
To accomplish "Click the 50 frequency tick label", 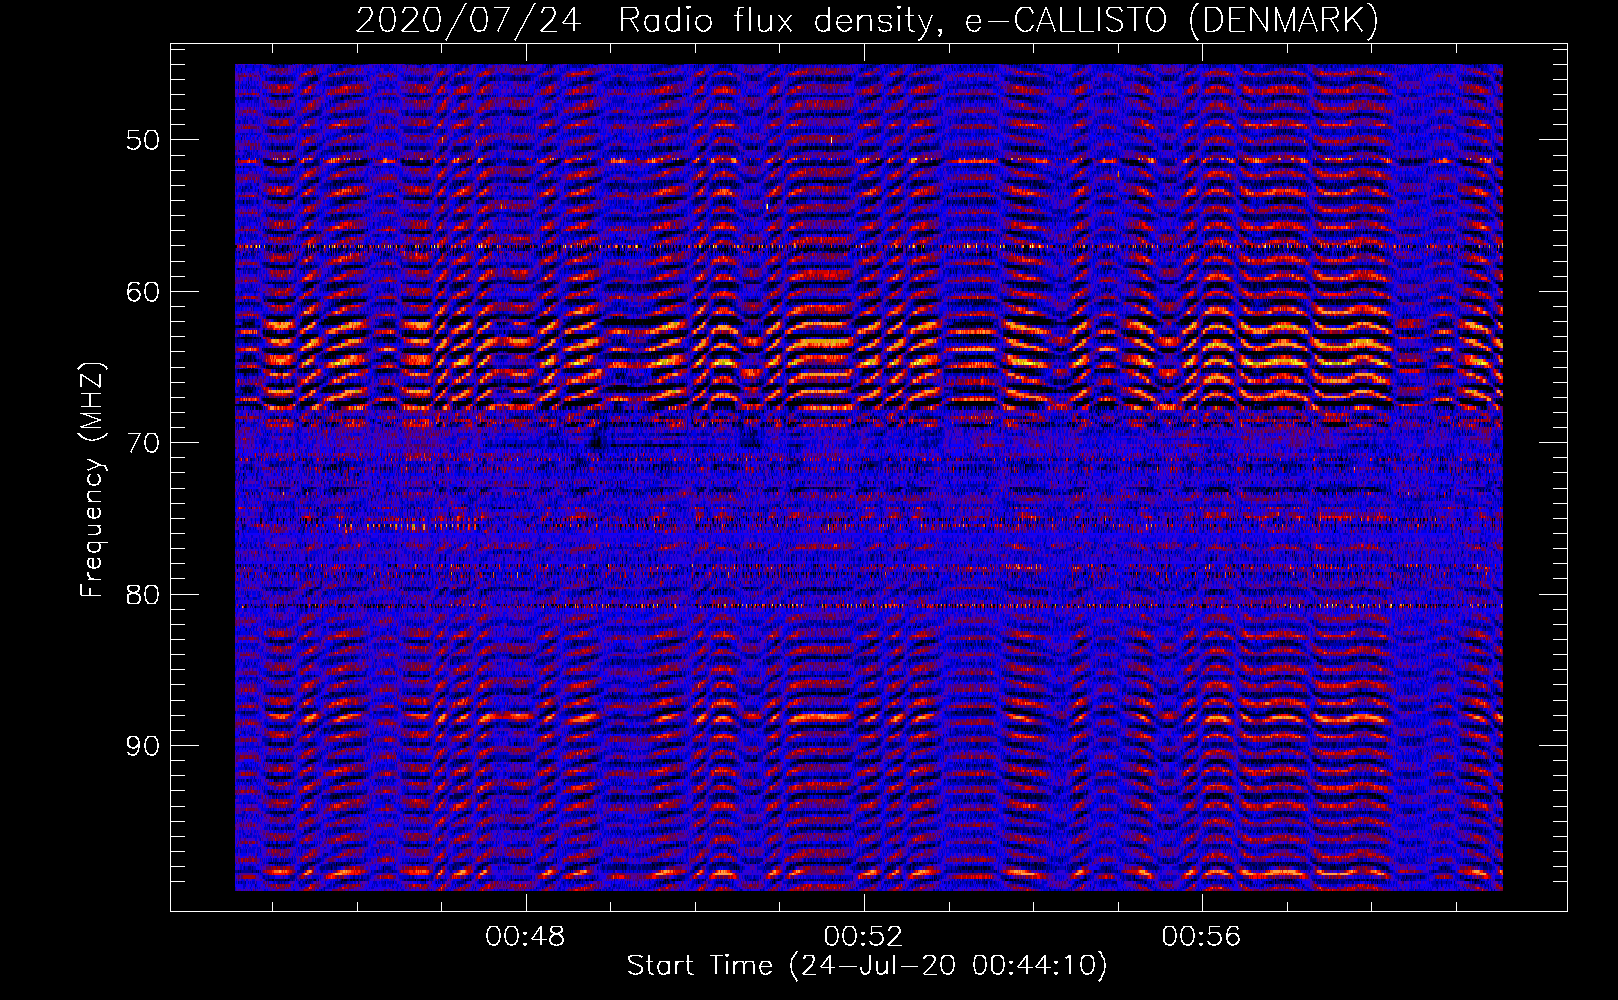I will 143,139.
